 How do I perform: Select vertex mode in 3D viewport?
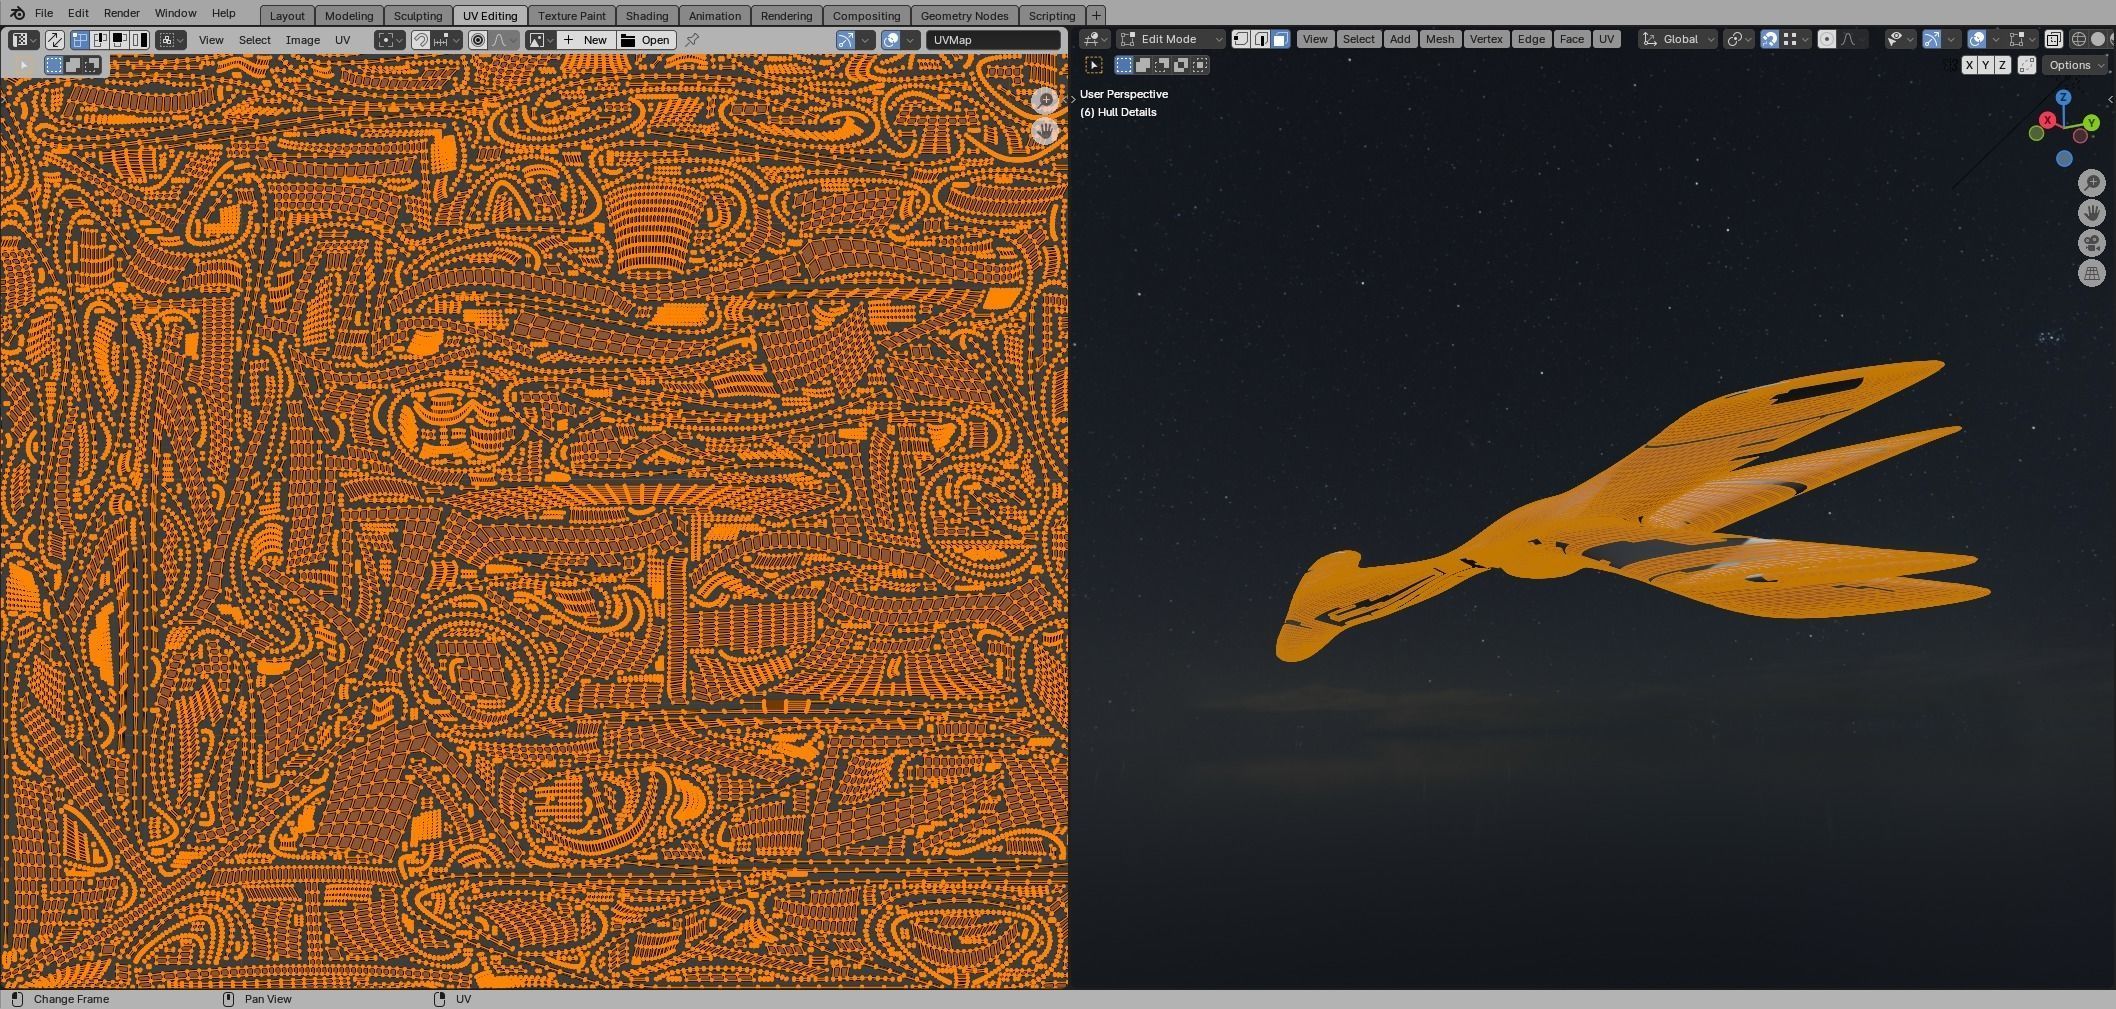coord(1241,39)
